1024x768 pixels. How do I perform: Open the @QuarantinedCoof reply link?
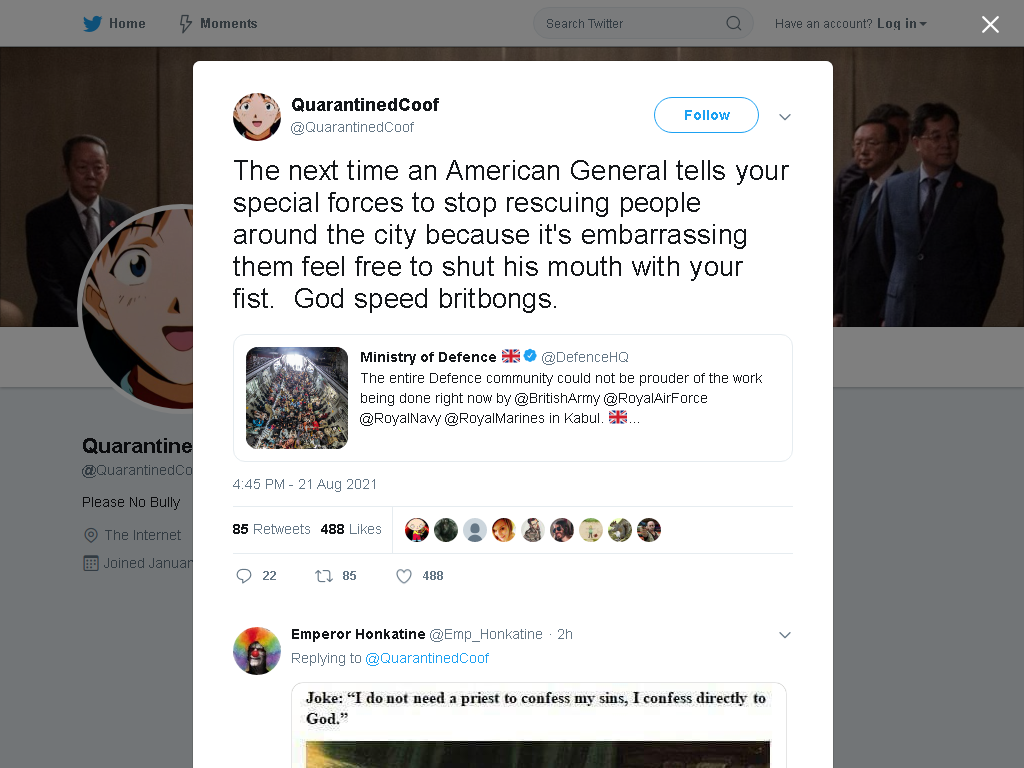tap(426, 658)
